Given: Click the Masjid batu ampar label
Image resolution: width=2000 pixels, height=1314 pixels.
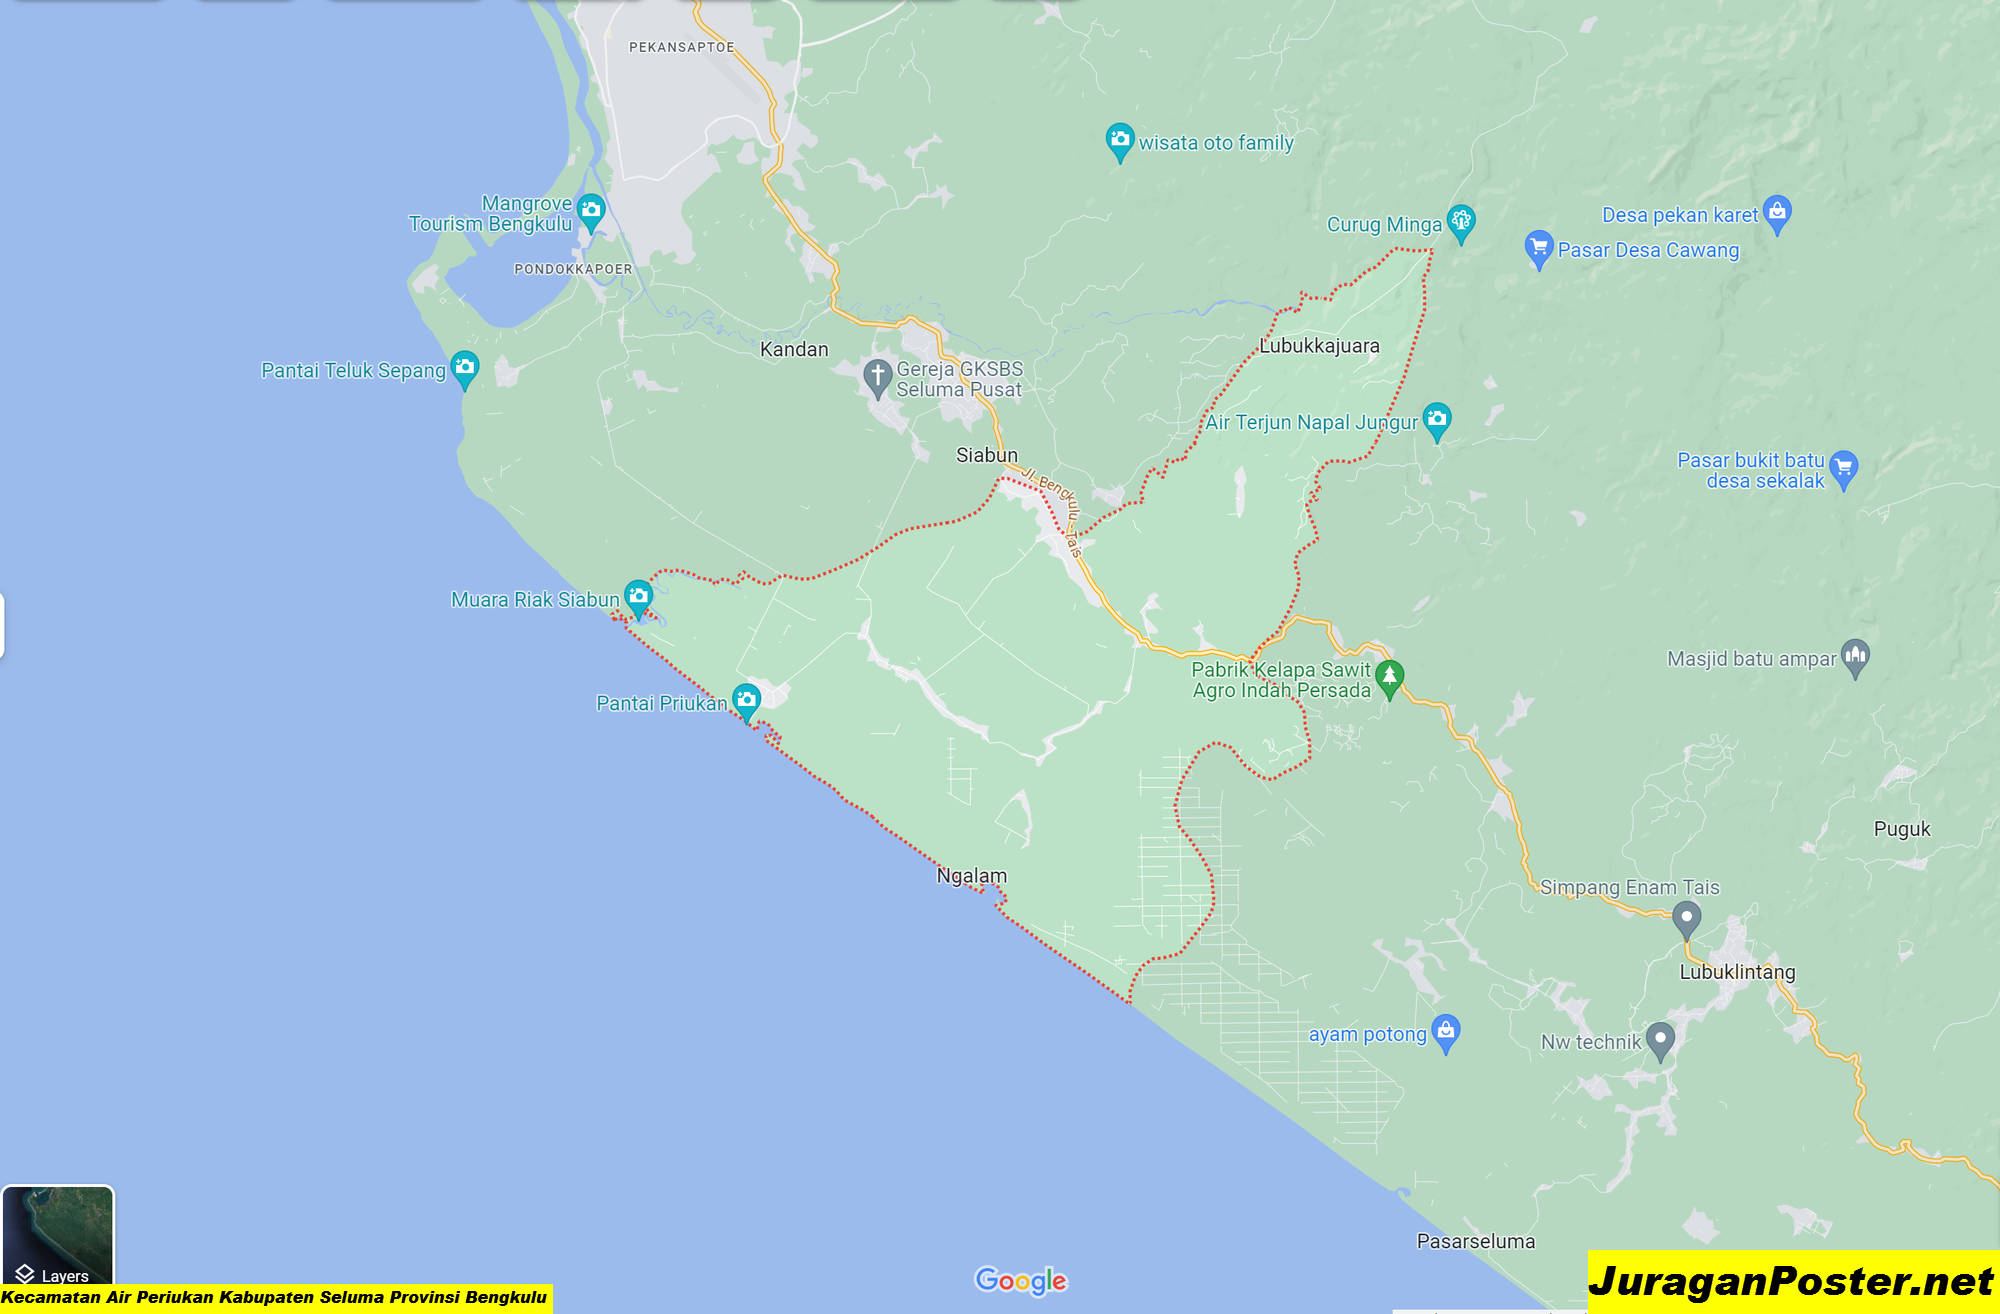Looking at the screenshot, I should coord(1752,659).
